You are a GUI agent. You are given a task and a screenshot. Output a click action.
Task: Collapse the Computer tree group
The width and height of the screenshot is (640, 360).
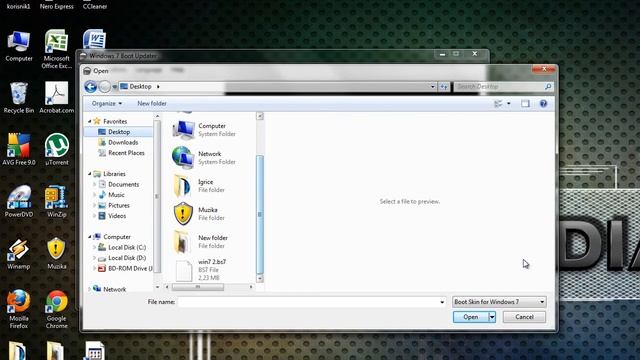pos(90,237)
